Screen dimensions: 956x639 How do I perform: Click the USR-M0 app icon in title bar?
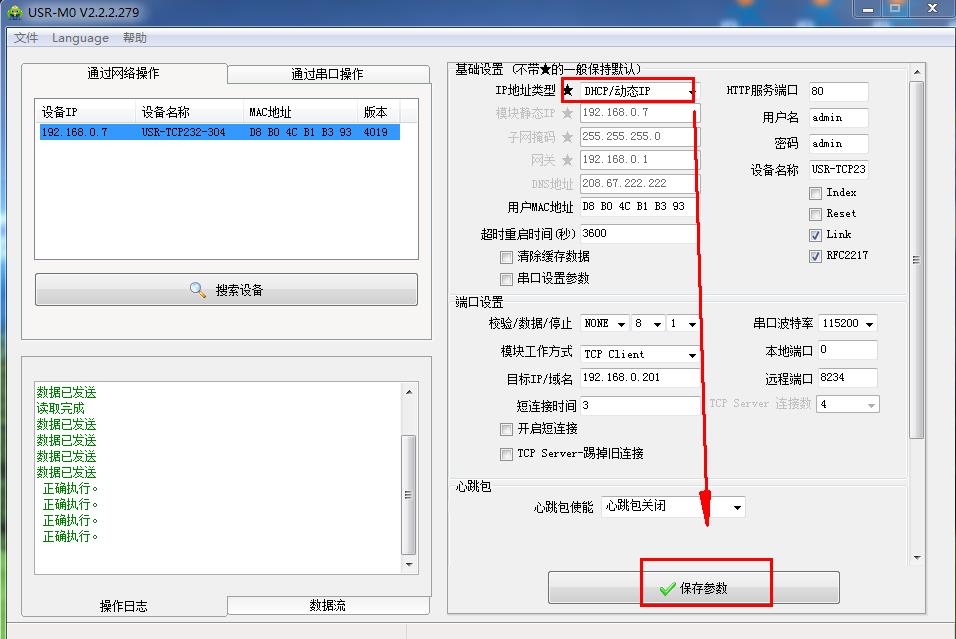(15, 12)
